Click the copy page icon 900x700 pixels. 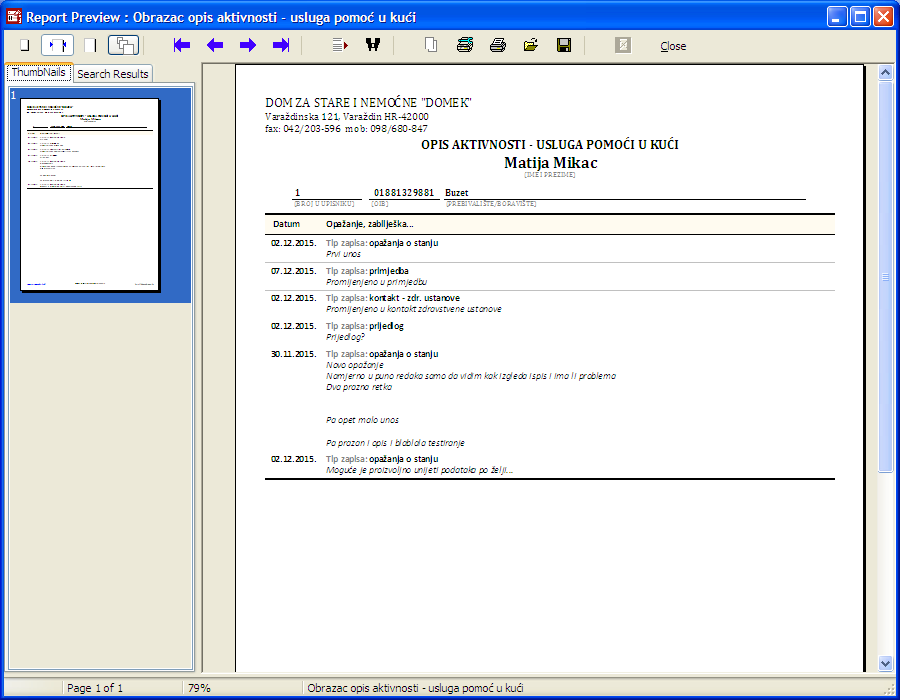click(431, 45)
